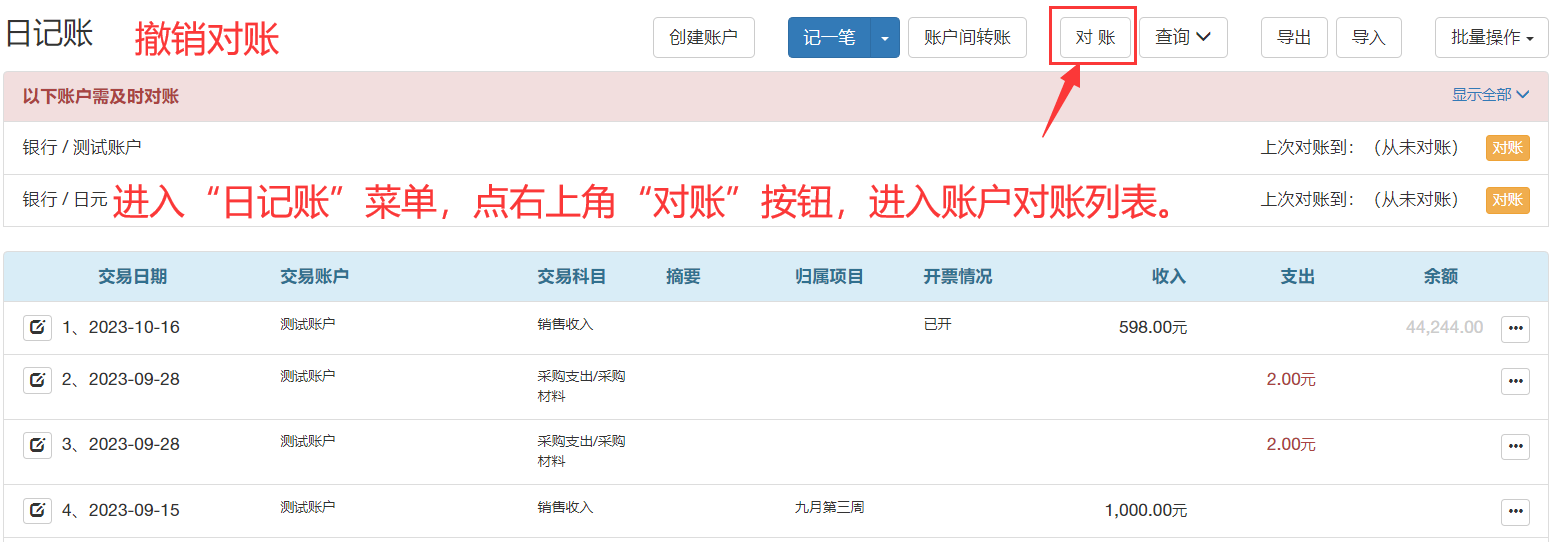Click edit icon for second row transaction
This screenshot has height=542, width=1553.
pos(37,380)
